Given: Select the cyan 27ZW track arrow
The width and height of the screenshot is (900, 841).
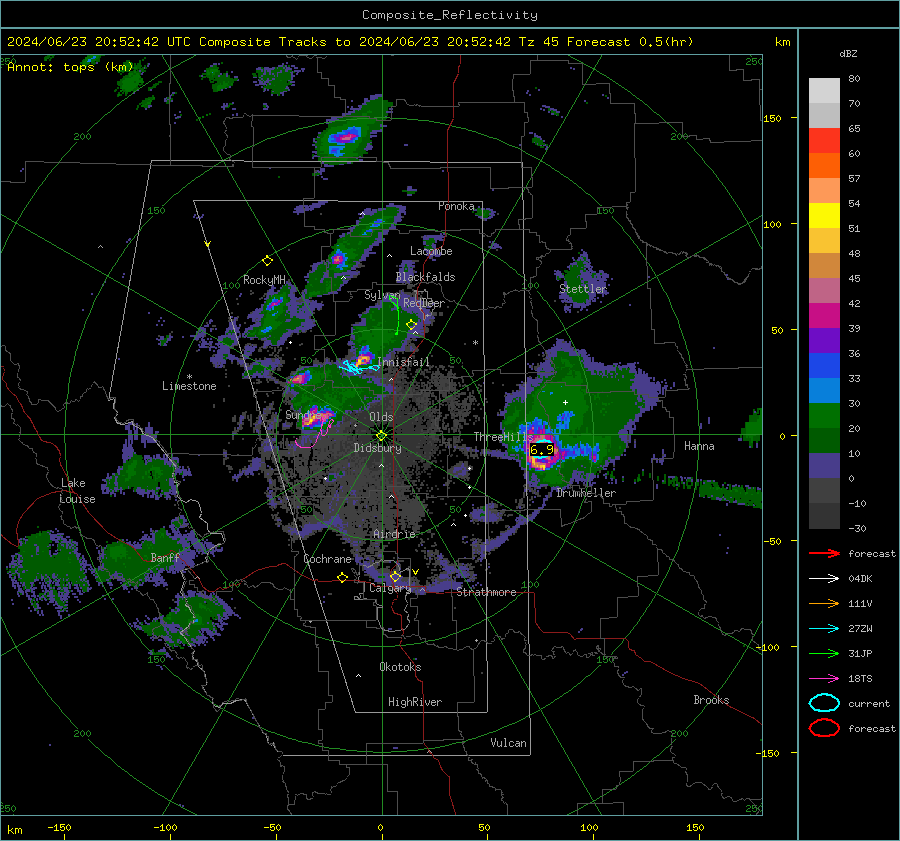Looking at the screenshot, I should (824, 629).
